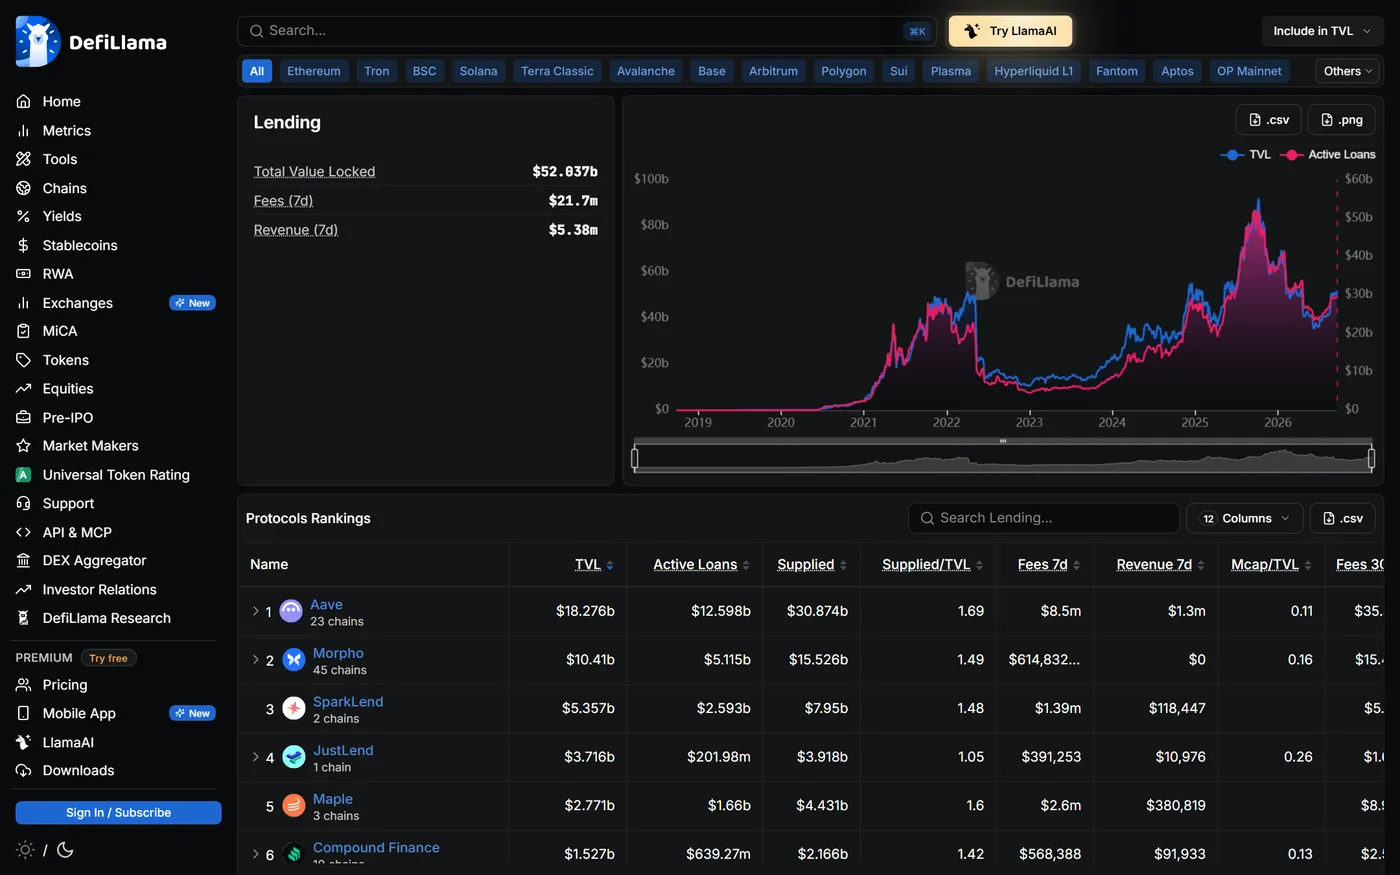Click the Universal Token Rating icon

[x=24, y=475]
